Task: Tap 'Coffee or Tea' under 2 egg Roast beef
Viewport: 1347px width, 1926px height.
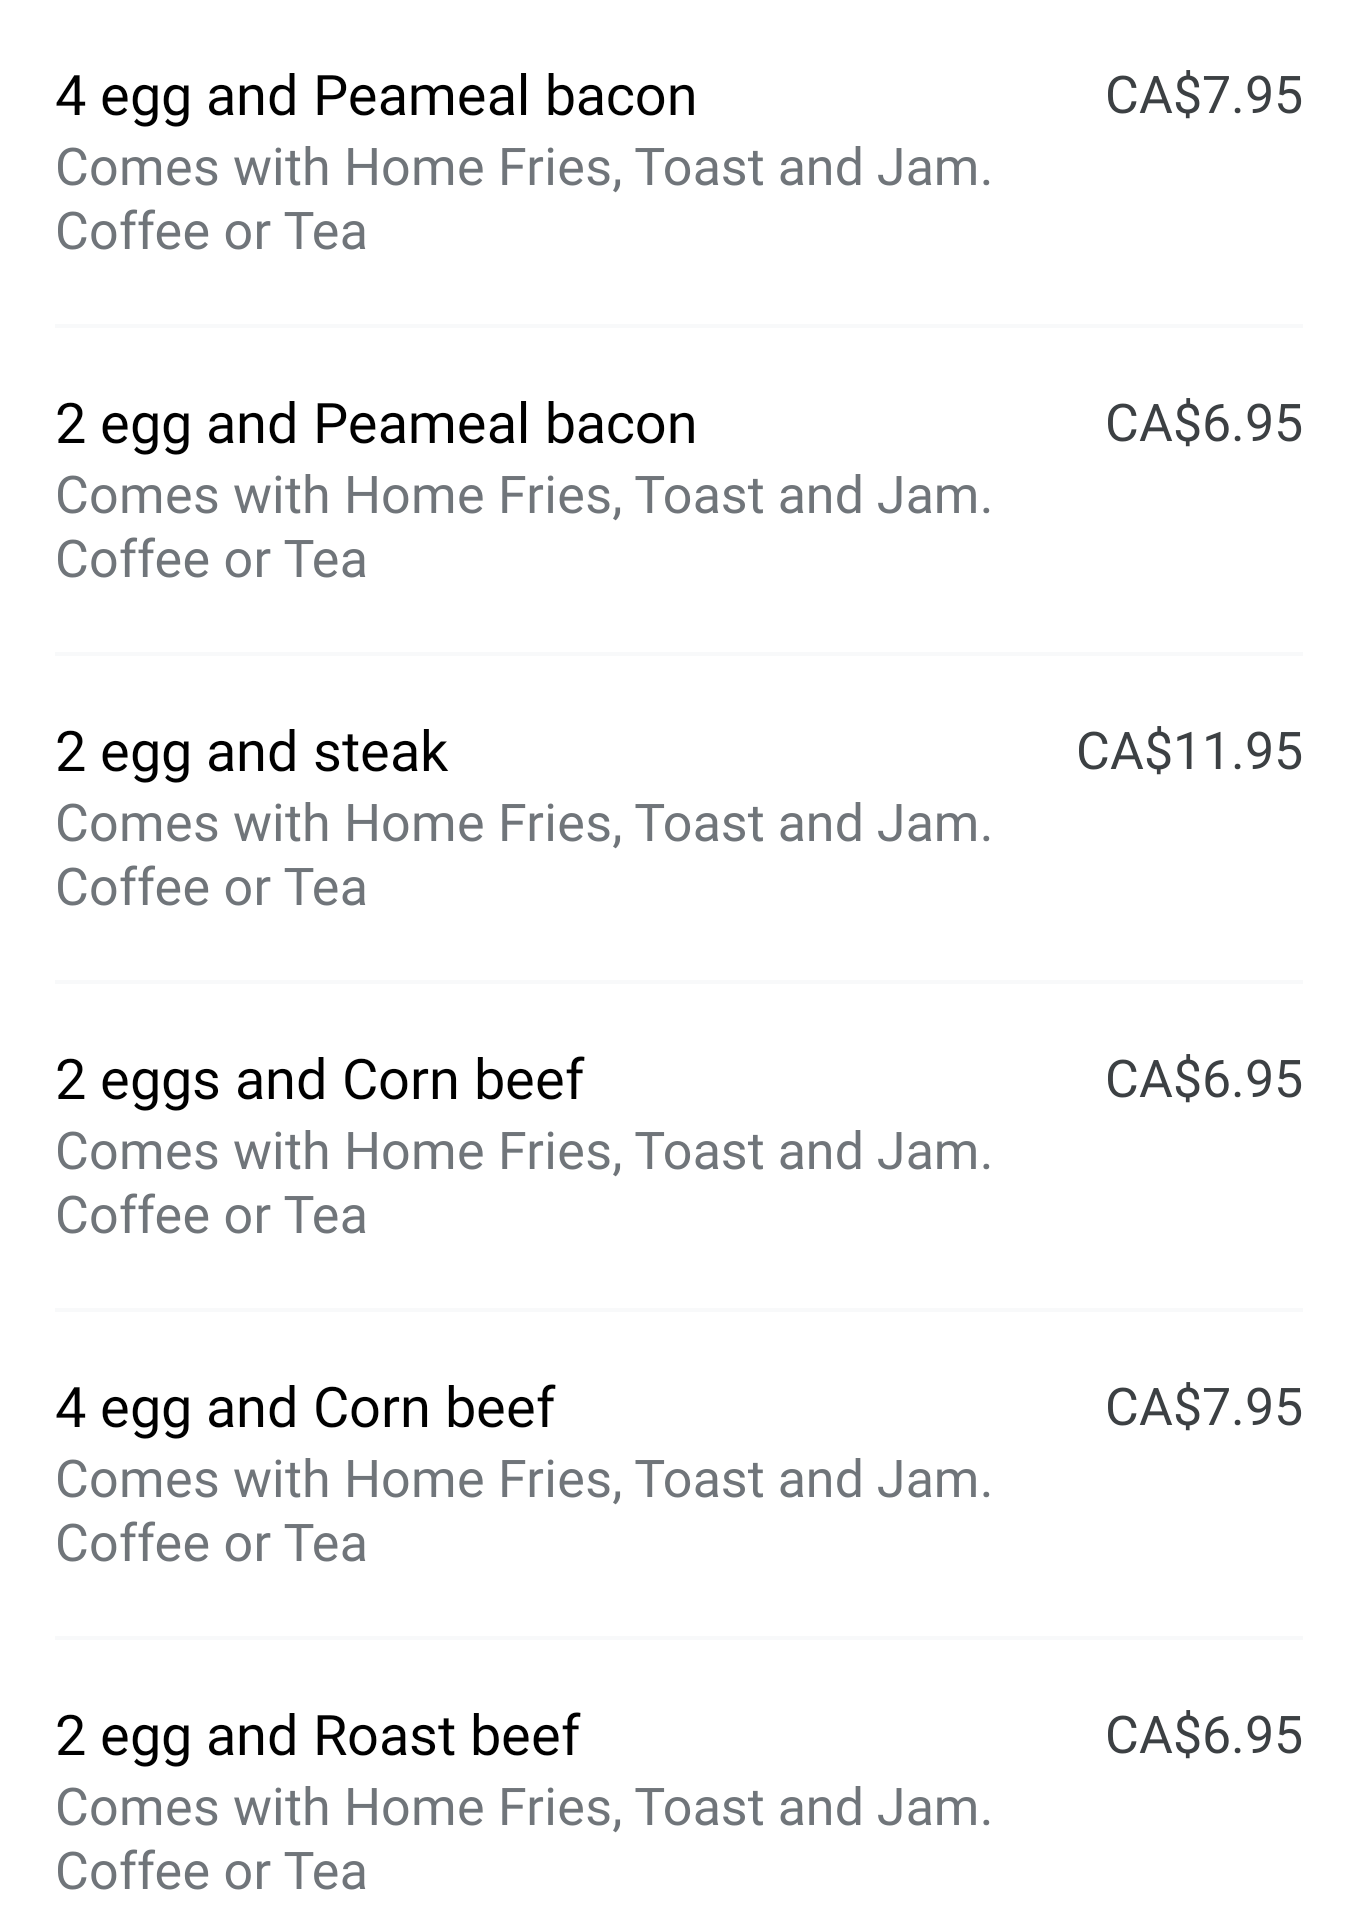Action: [x=211, y=1872]
